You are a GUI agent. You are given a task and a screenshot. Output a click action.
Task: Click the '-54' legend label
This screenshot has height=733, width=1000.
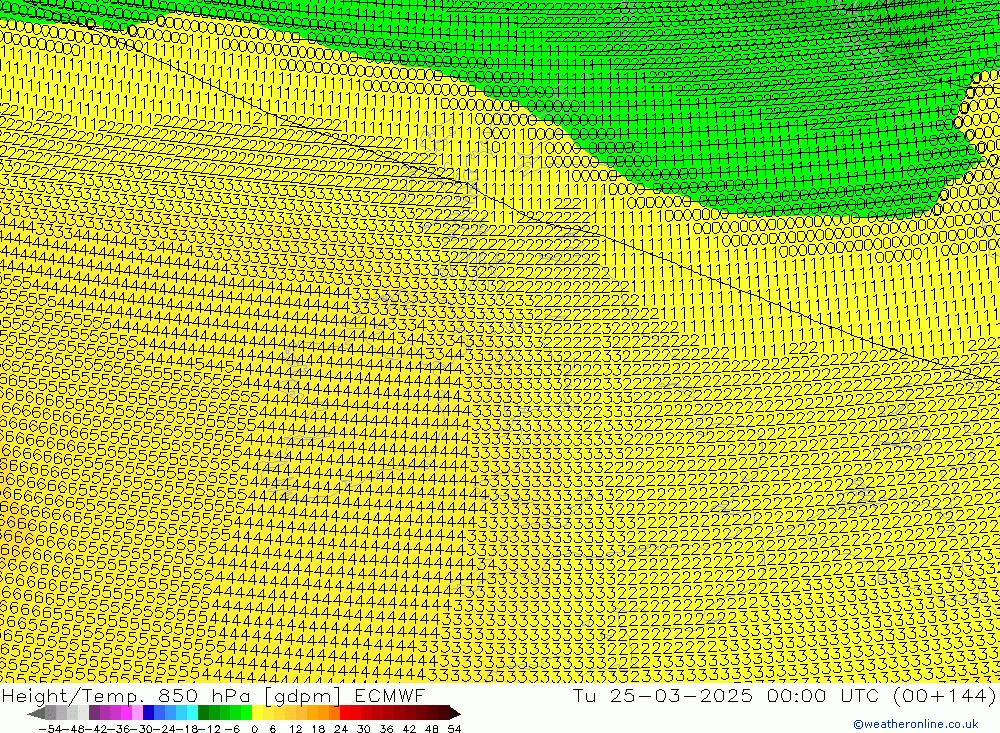(50, 729)
